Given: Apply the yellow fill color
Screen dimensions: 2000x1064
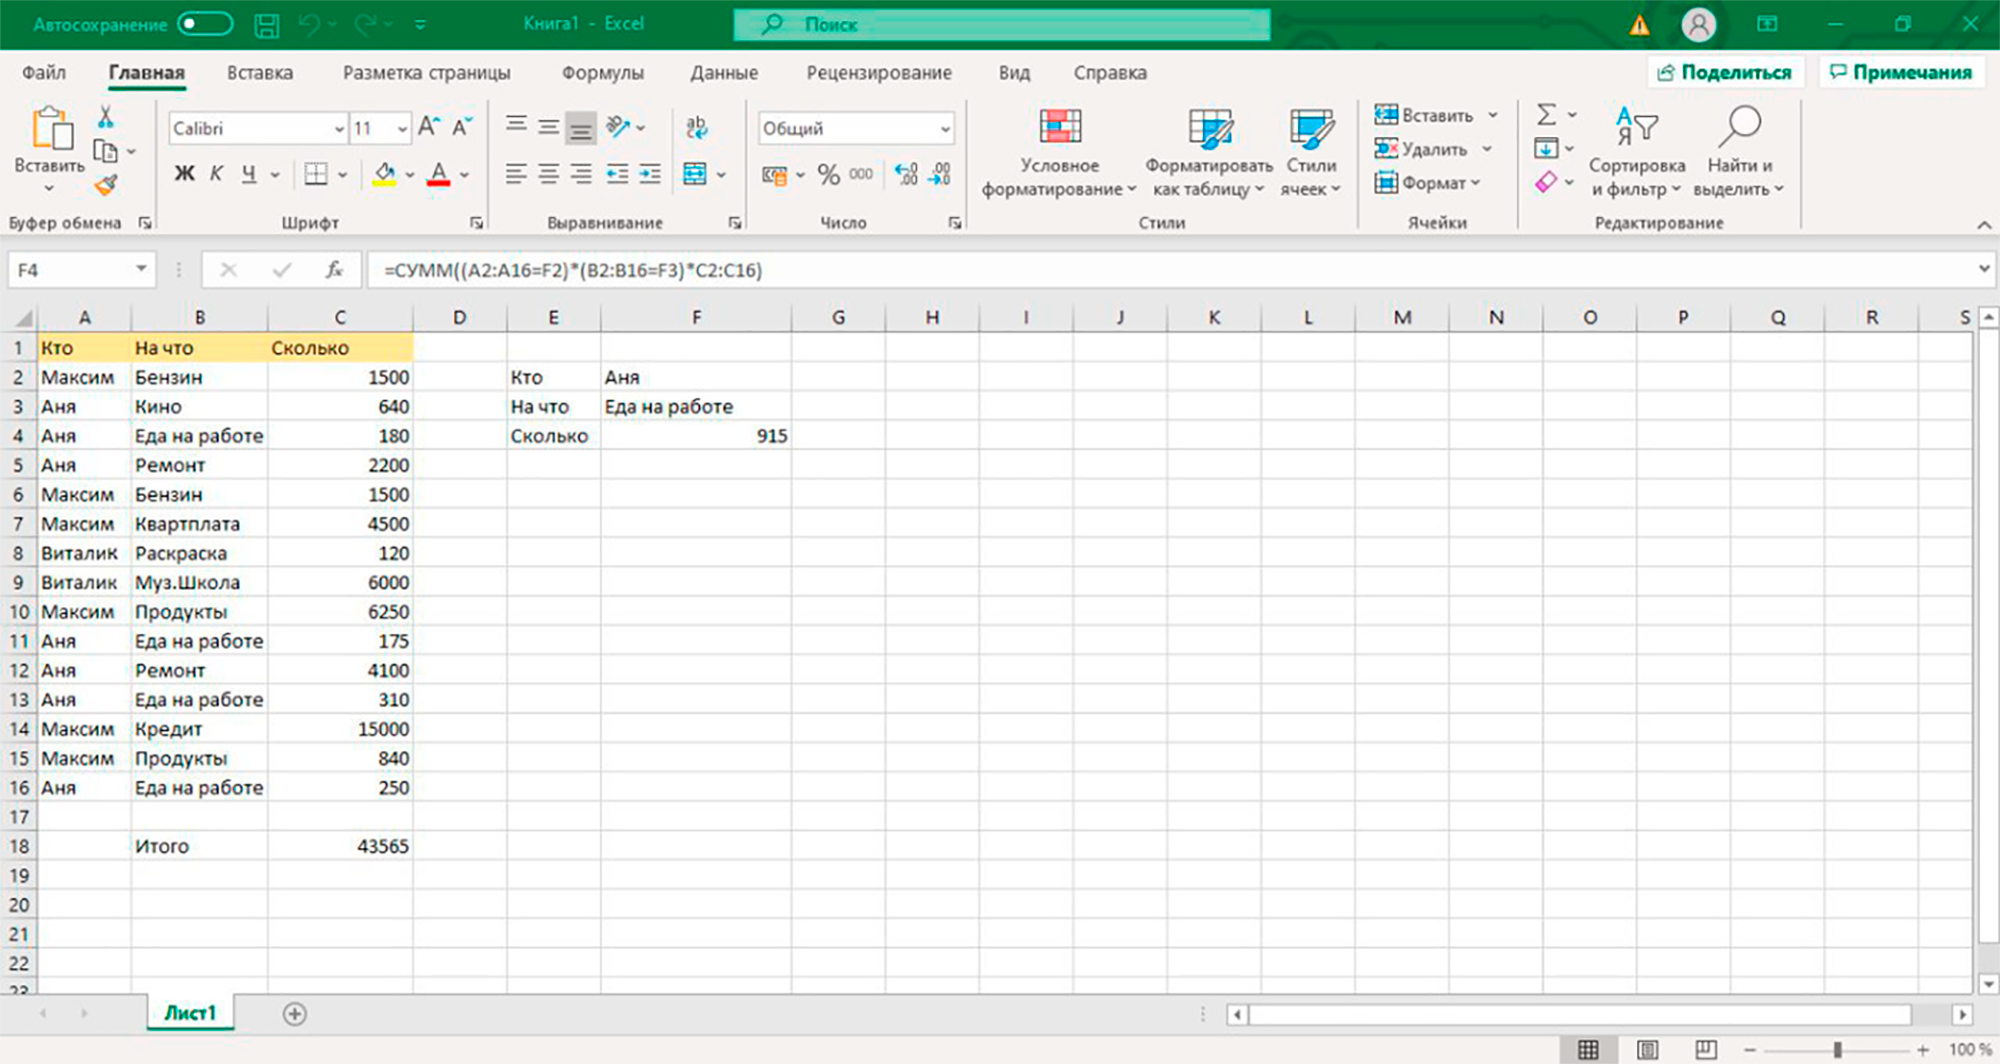Looking at the screenshot, I should (384, 174).
